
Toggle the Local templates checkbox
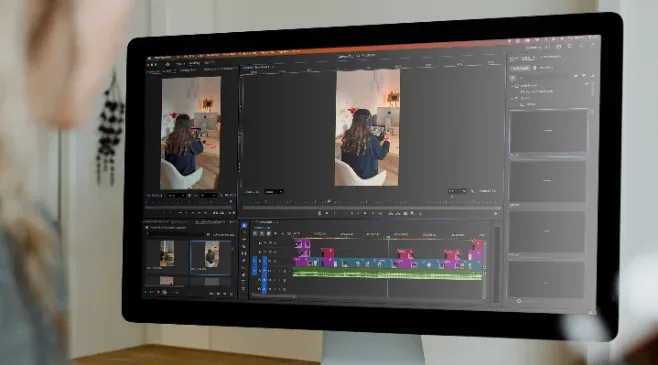tap(517, 86)
